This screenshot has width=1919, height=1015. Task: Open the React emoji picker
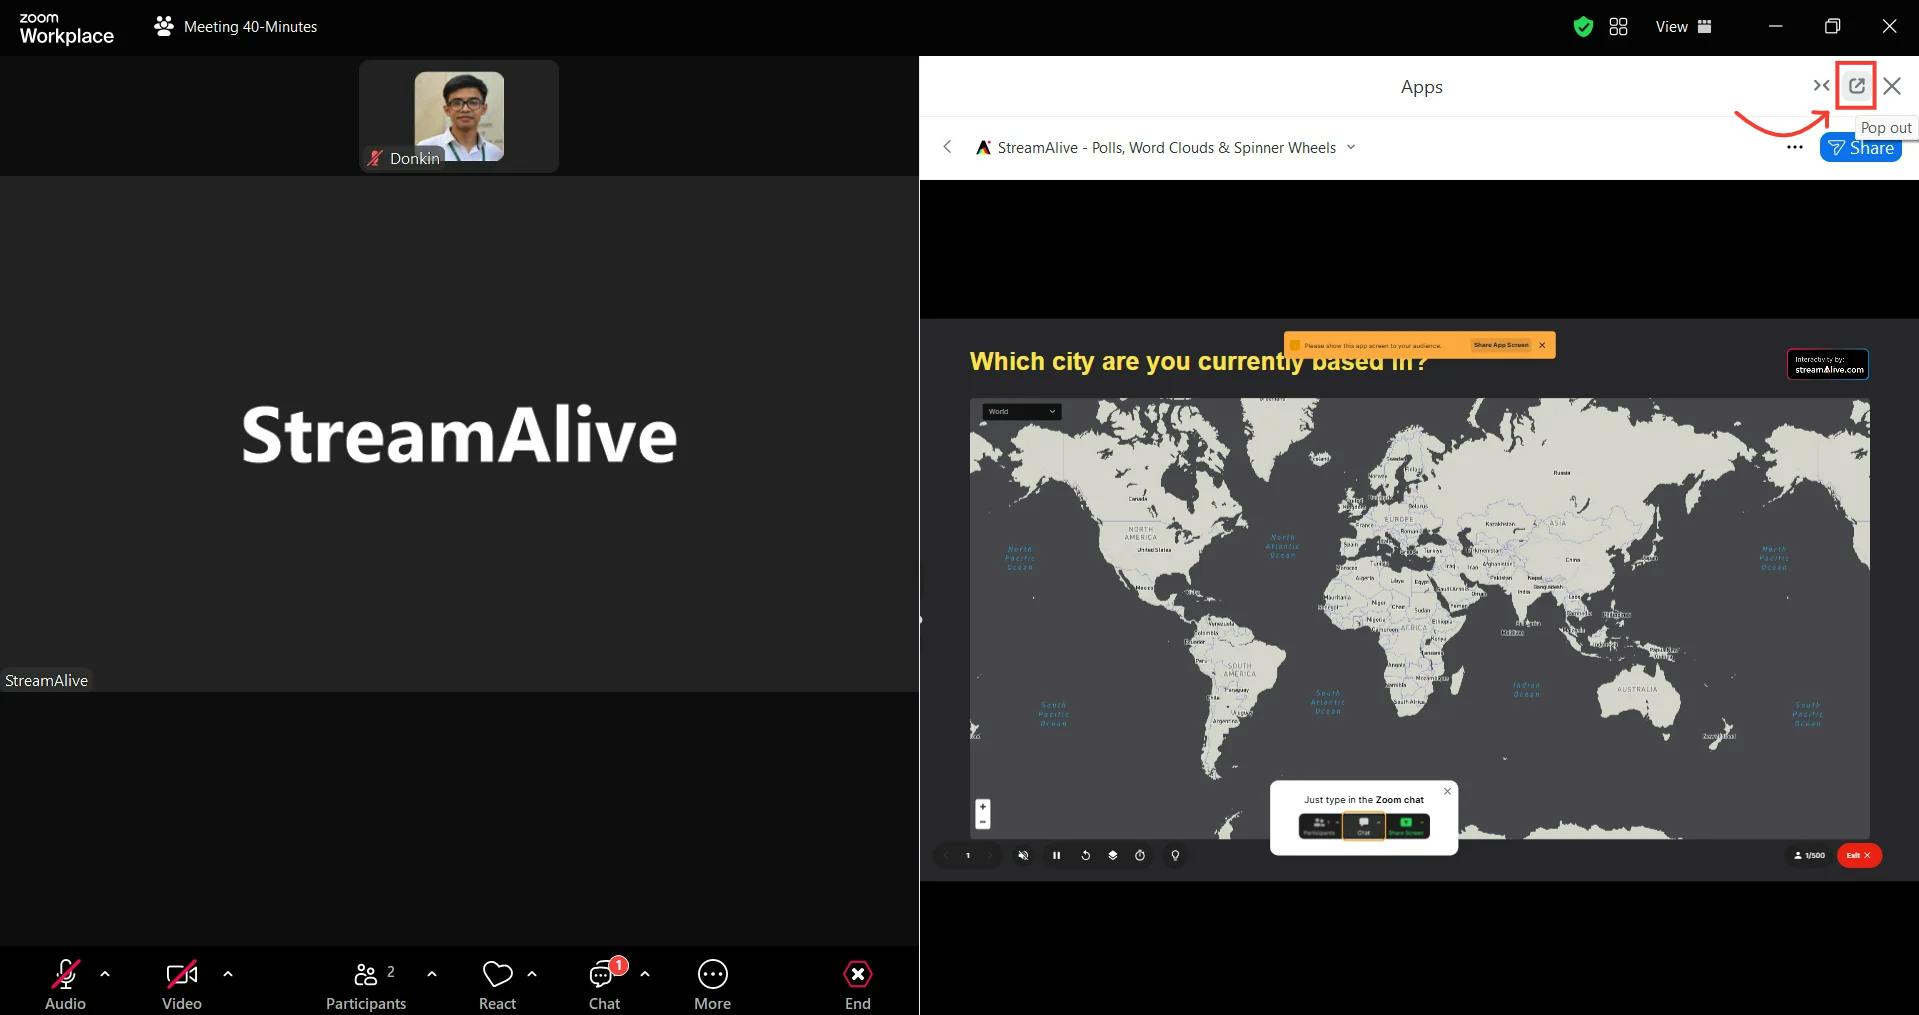pos(497,984)
